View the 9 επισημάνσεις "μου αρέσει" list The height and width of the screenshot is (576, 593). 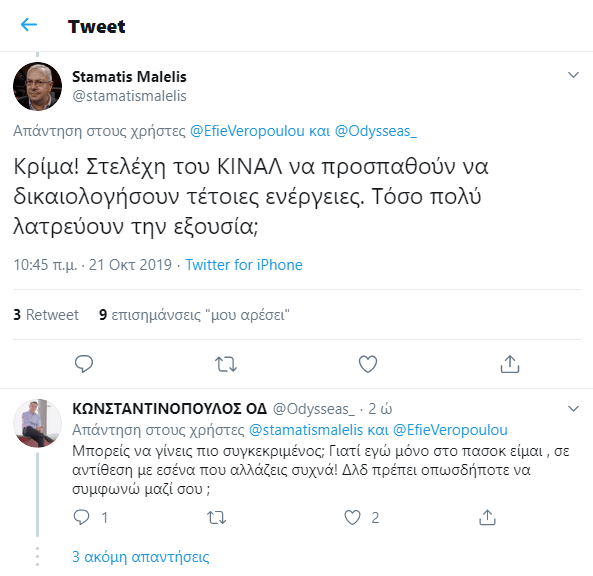(194, 314)
